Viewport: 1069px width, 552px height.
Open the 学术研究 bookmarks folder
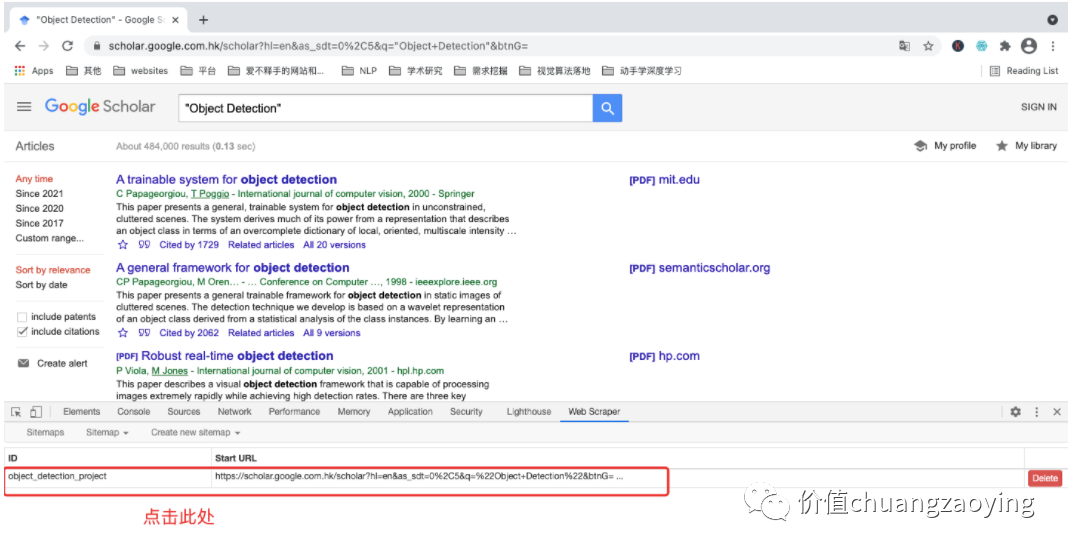[415, 71]
